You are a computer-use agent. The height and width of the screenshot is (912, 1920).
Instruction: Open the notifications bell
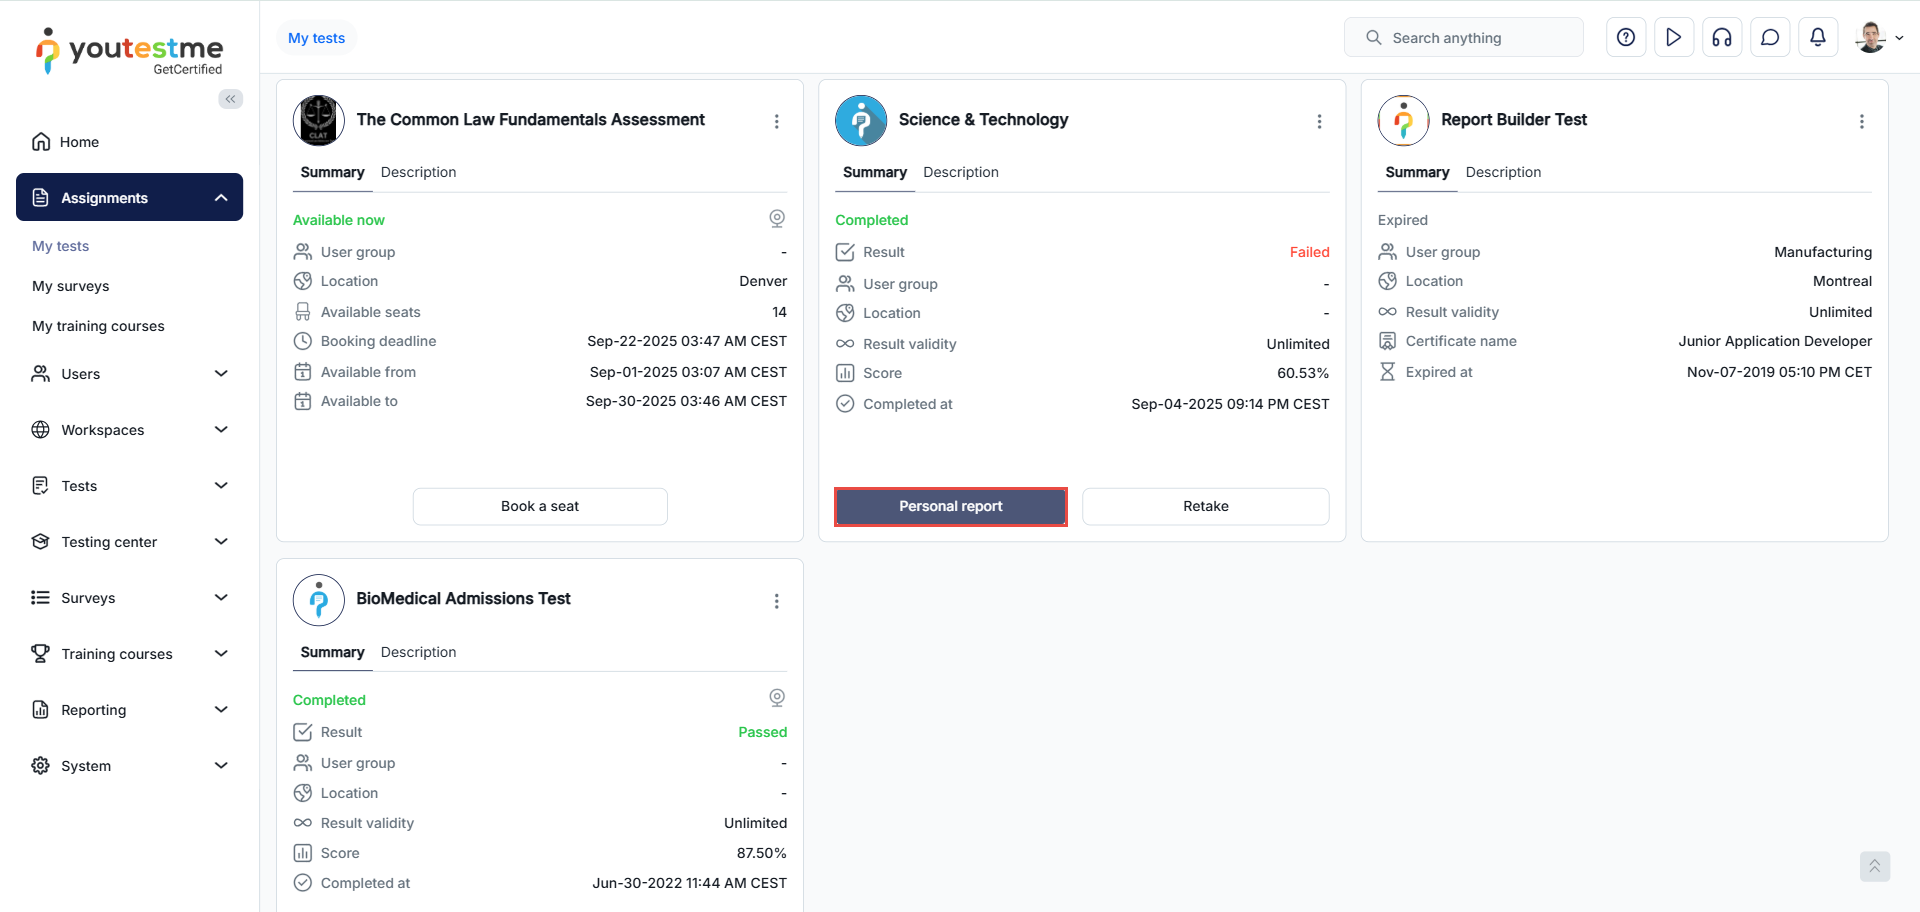1818,38
